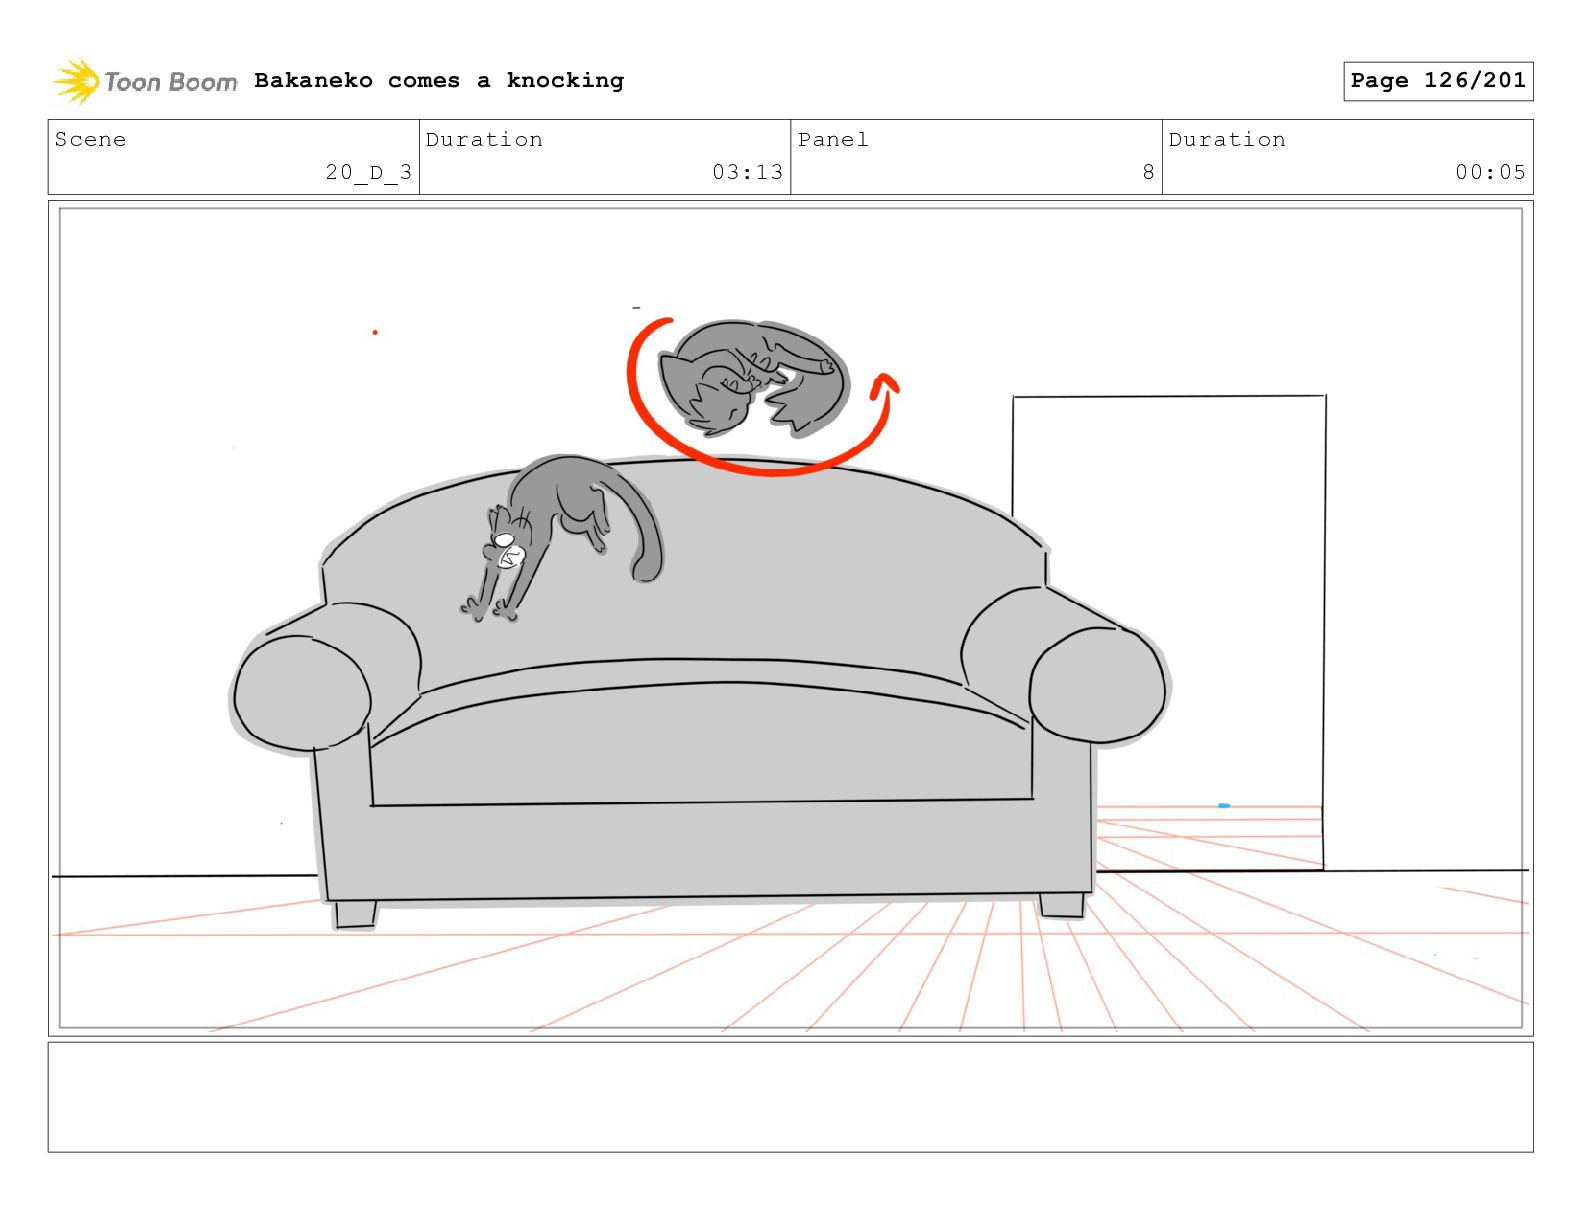This screenshot has width=1584, height=1224.
Task: Click the empty notes box below the panel
Action: coord(790,1097)
